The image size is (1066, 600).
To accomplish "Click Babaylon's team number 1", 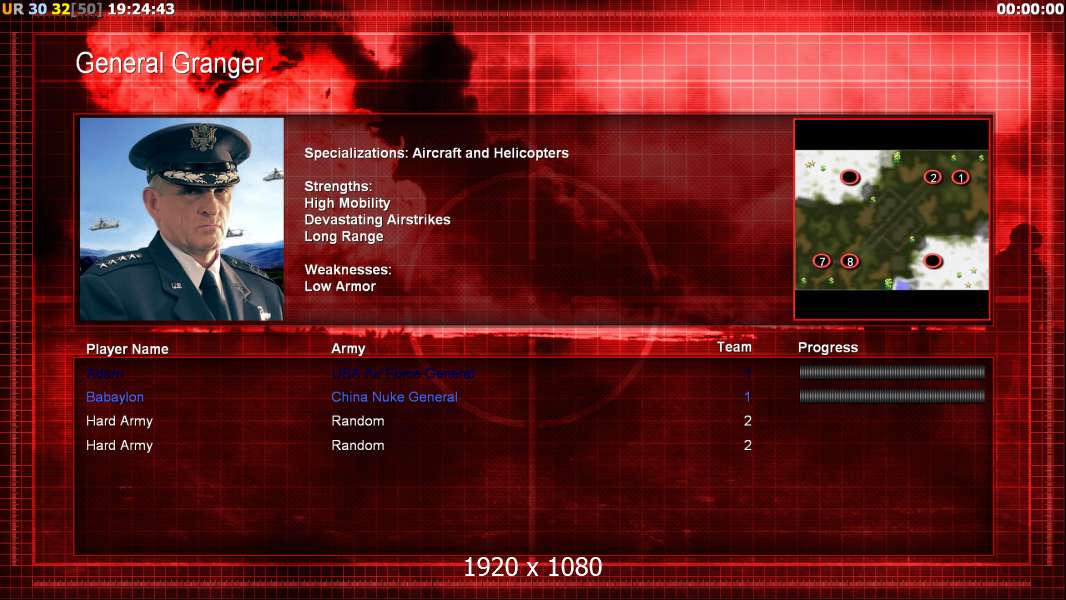I will 747,397.
